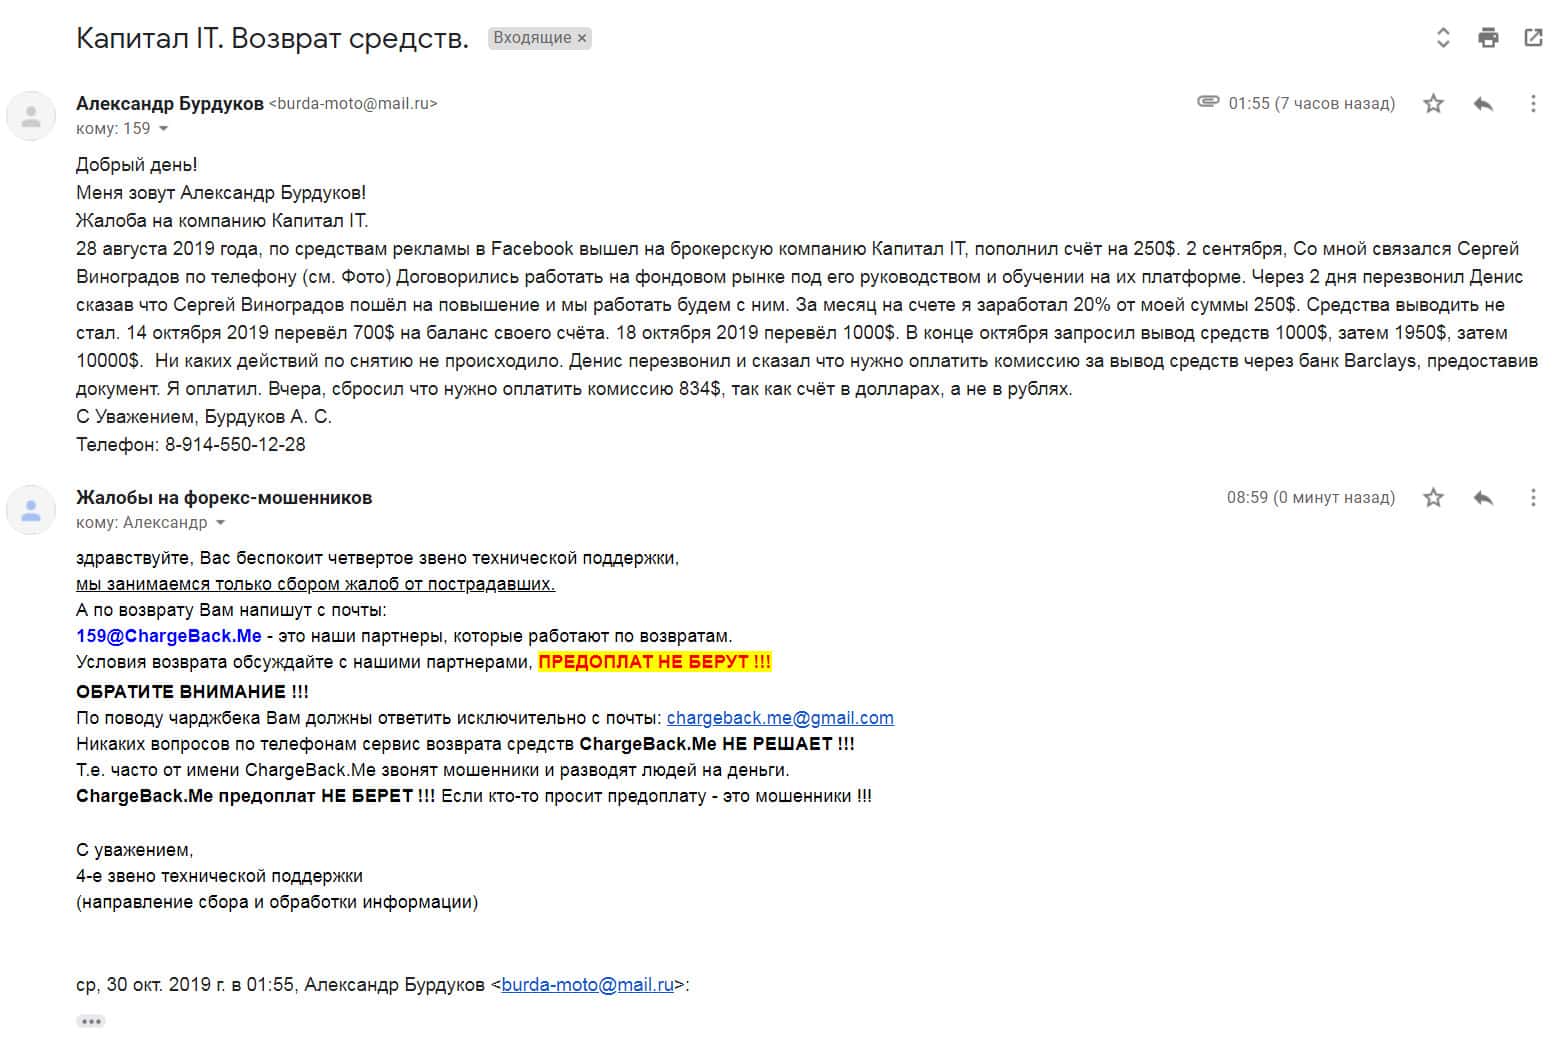Click the 159@ChargeBack.Me address
Screen dimensions: 1564x1054
pyautogui.click(x=168, y=636)
